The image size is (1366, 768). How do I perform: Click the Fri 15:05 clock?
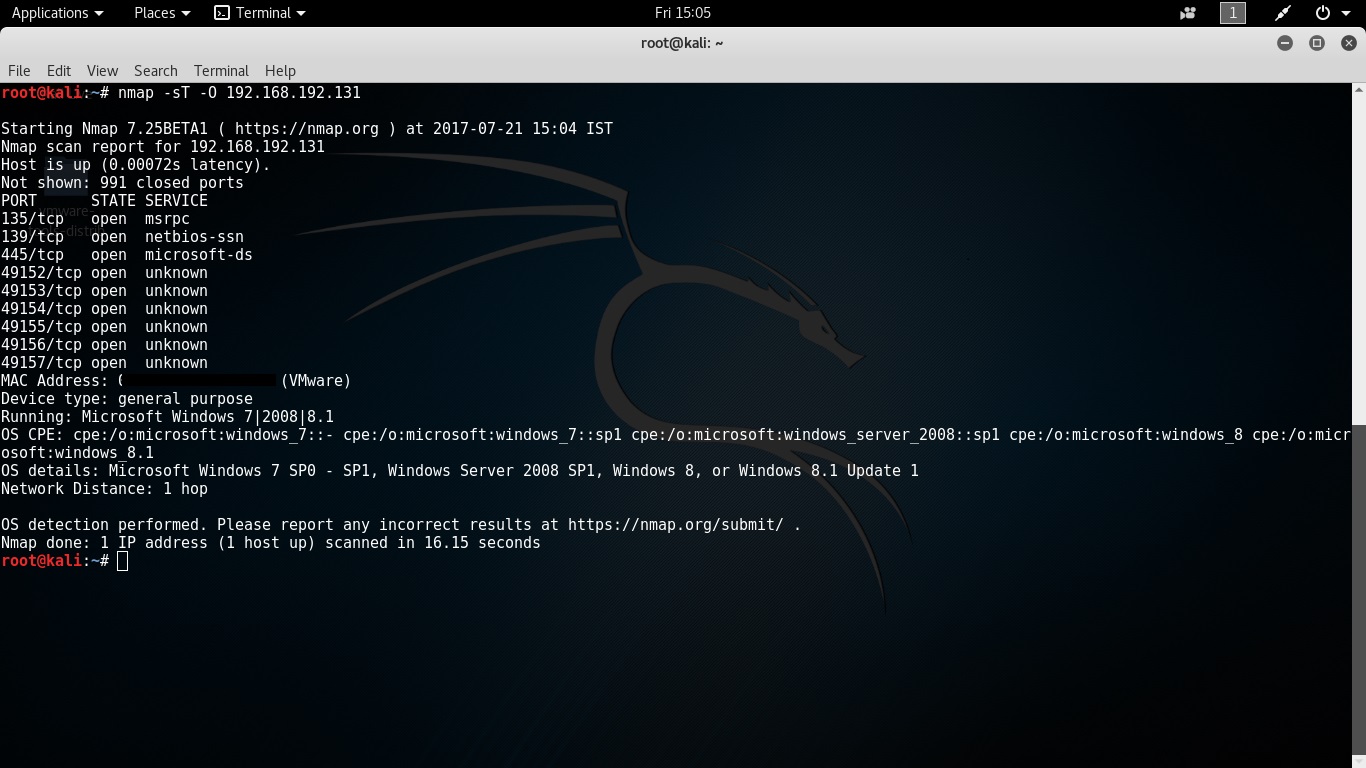(683, 13)
